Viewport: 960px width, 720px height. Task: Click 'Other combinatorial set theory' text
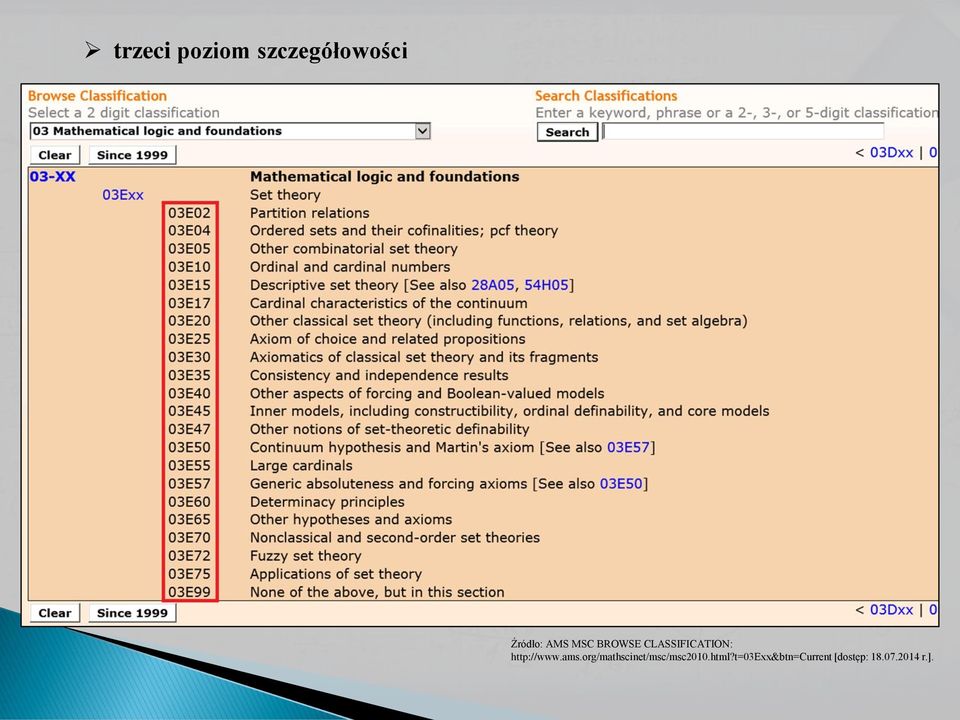click(x=354, y=249)
